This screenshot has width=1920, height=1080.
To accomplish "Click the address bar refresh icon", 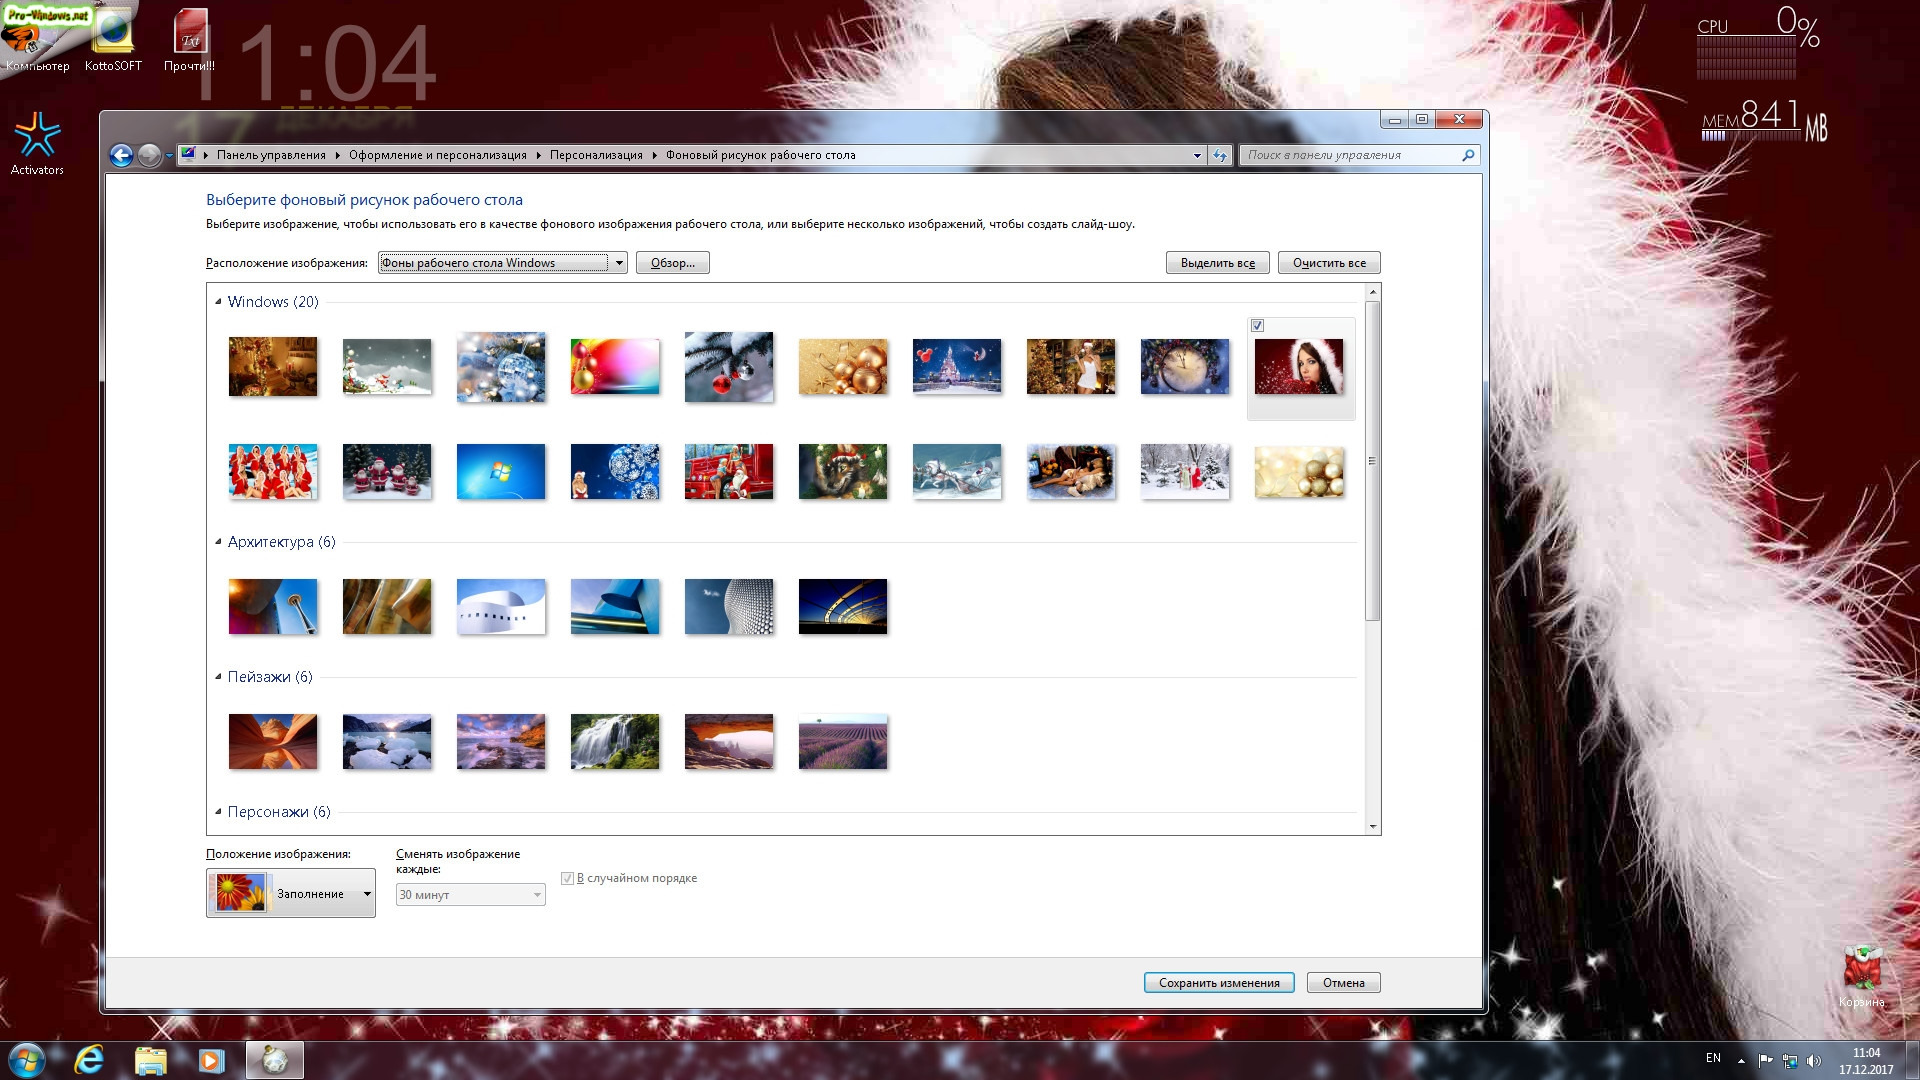I will [1219, 155].
